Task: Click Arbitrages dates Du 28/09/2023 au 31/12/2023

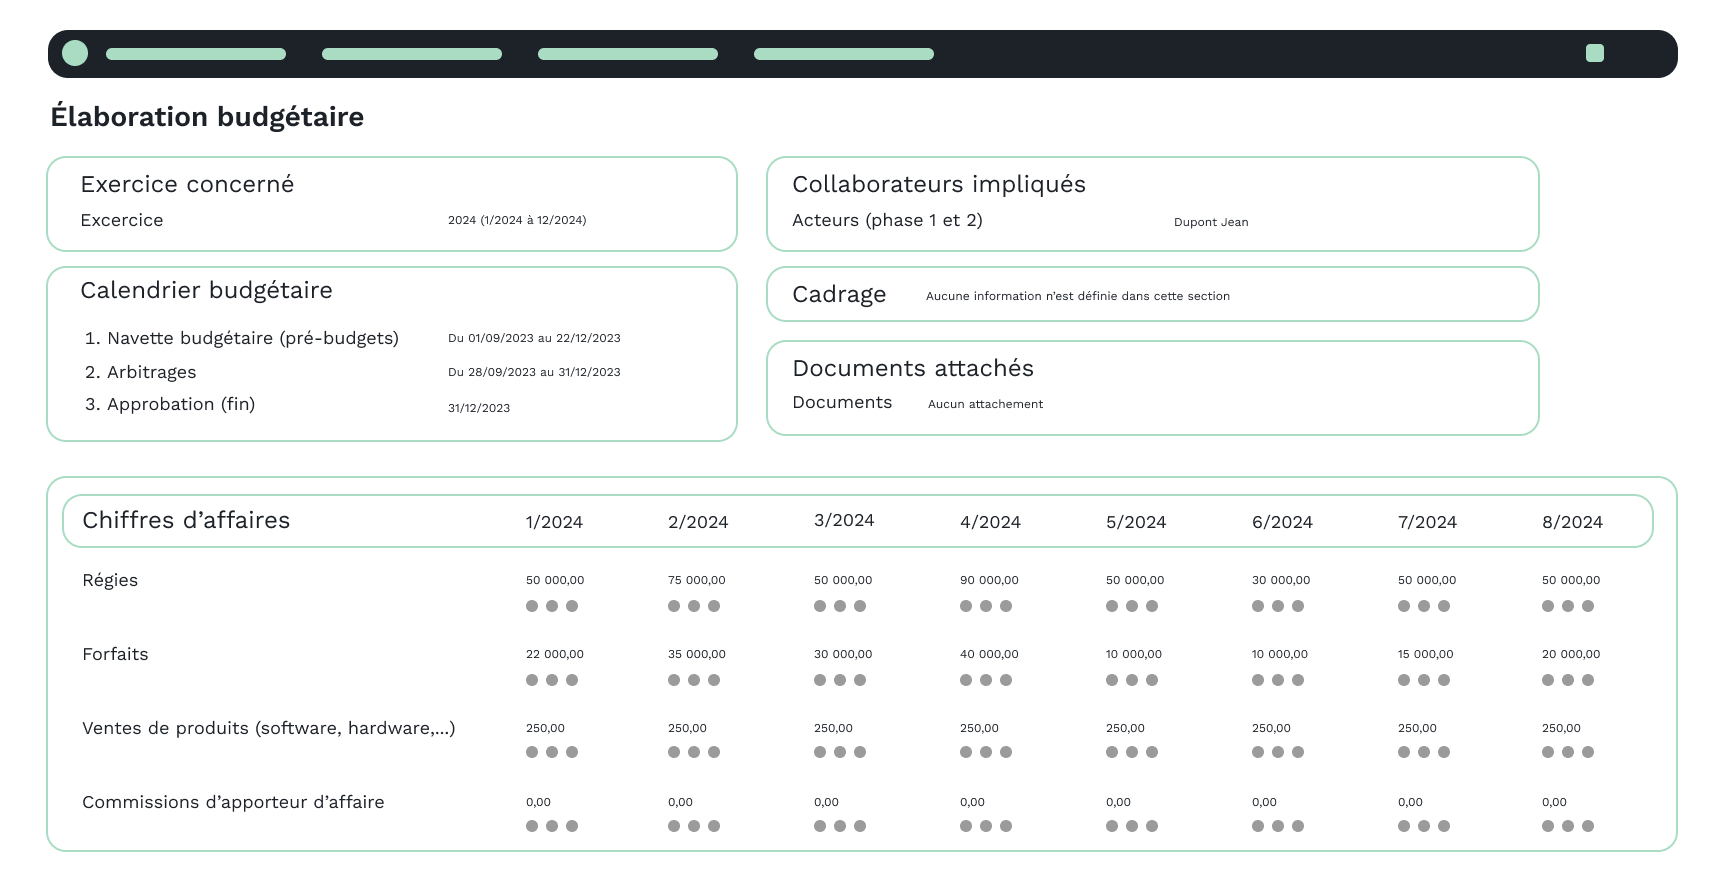Action: click(x=534, y=372)
